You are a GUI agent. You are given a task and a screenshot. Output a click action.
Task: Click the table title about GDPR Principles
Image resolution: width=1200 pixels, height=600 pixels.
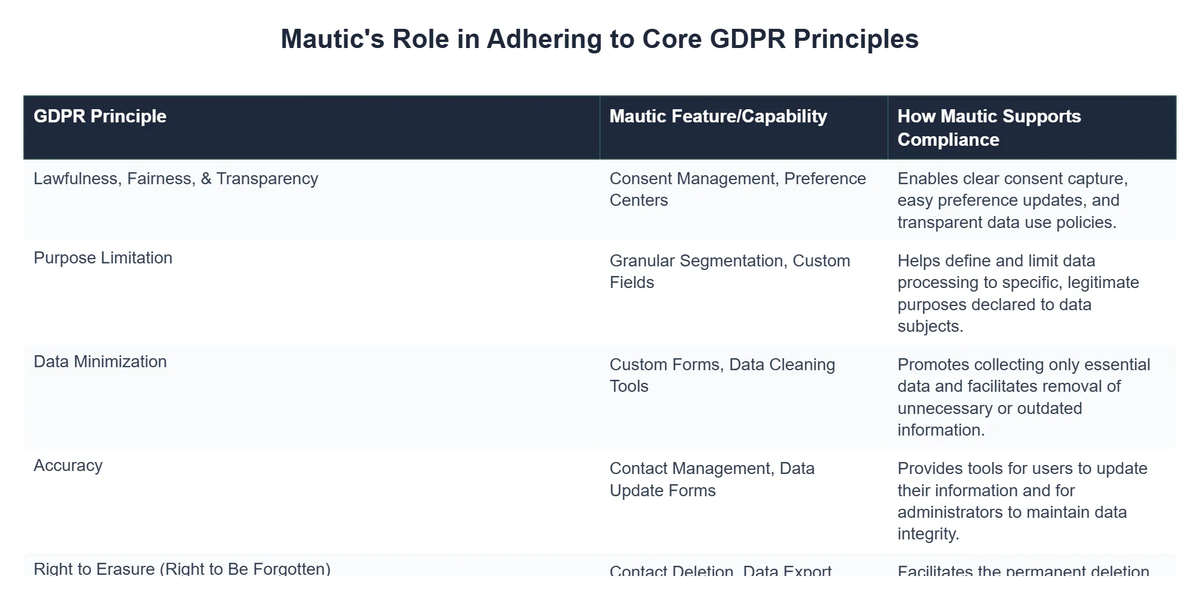tap(599, 39)
